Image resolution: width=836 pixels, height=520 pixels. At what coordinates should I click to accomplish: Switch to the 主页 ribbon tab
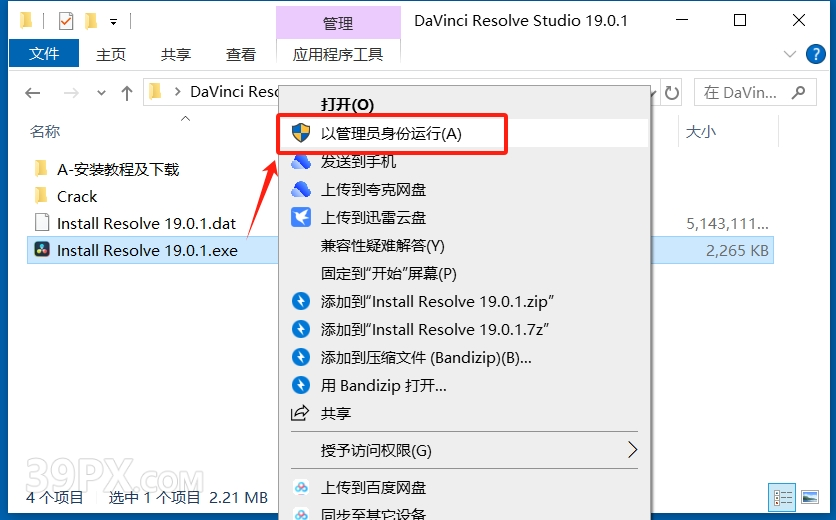pyautogui.click(x=111, y=54)
